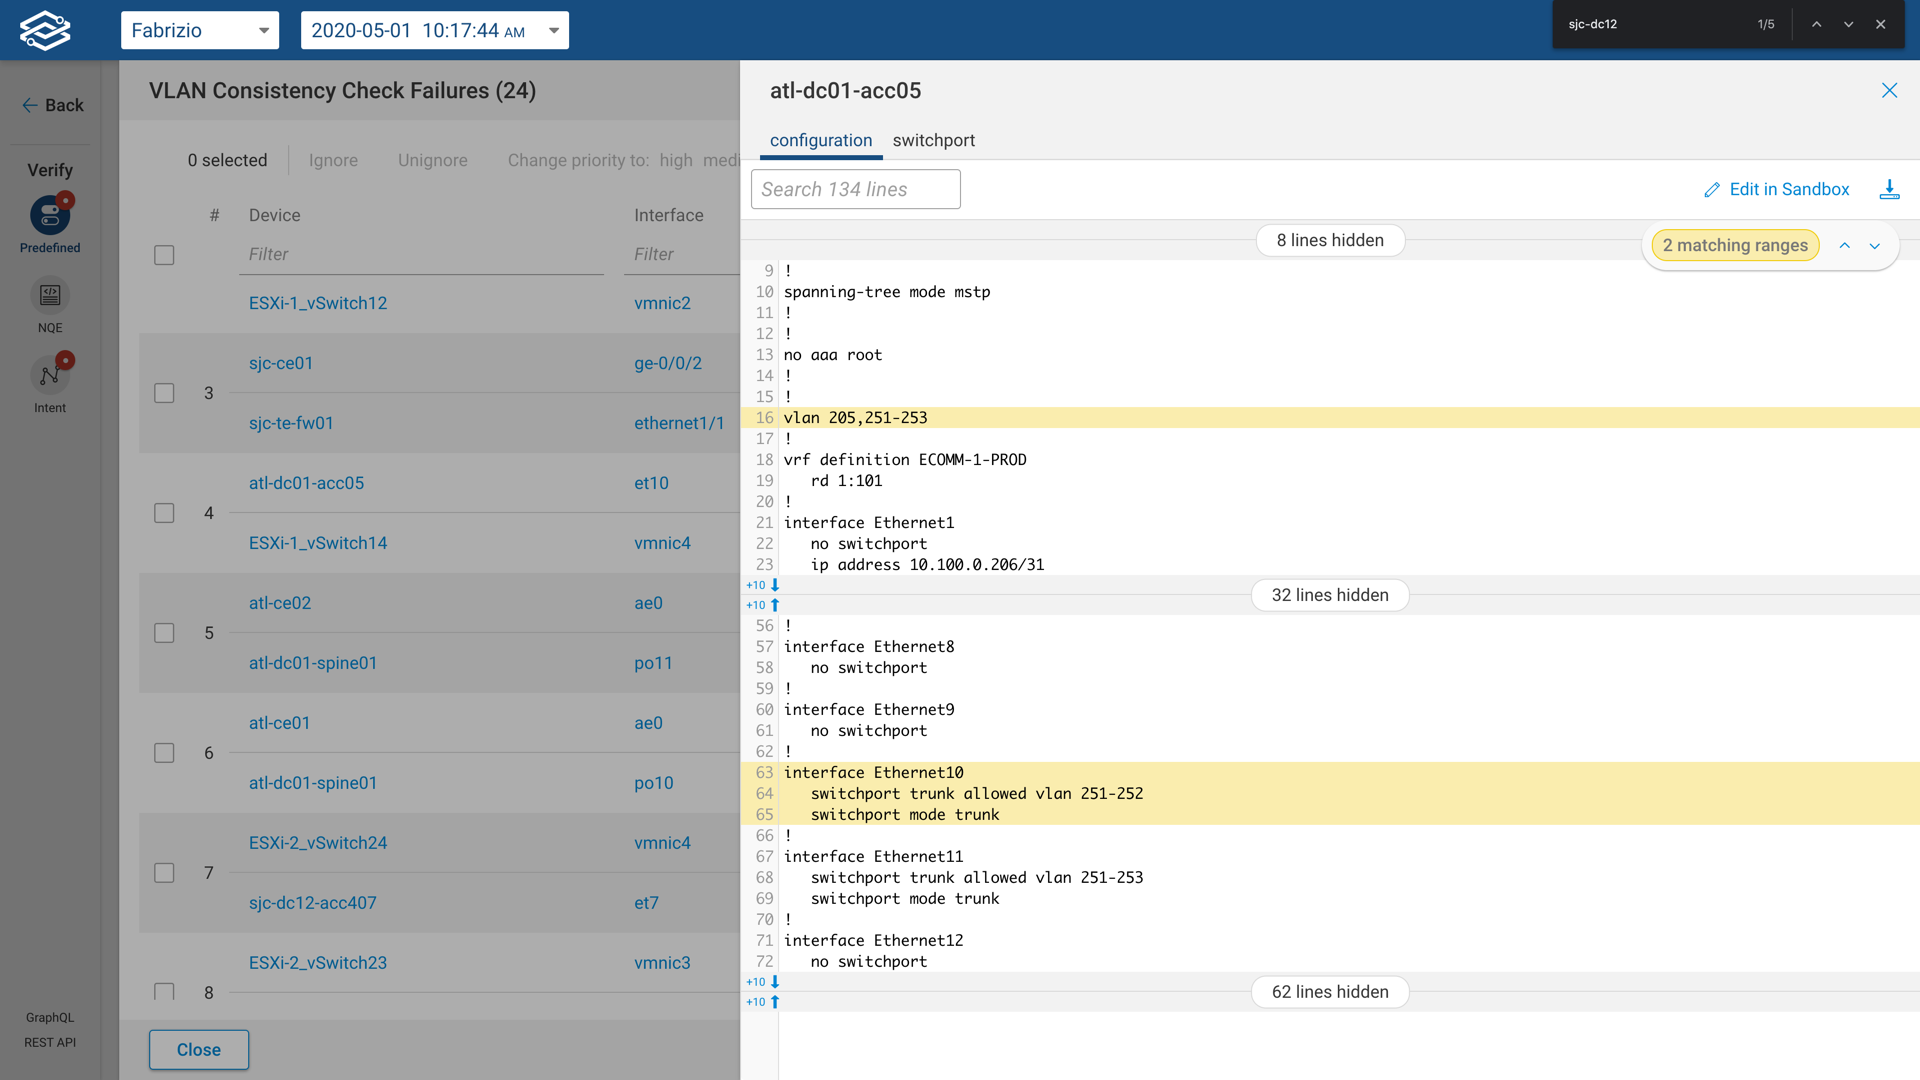Click the Close button below the failures list

pos(198,1049)
